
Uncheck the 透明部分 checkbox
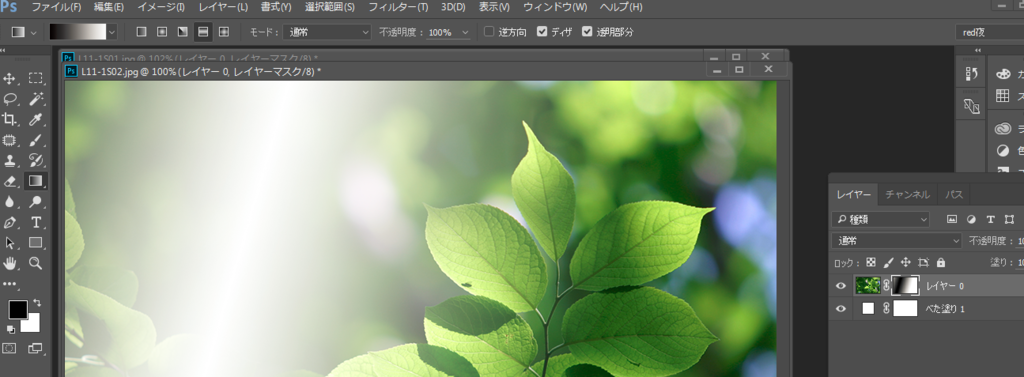587,31
